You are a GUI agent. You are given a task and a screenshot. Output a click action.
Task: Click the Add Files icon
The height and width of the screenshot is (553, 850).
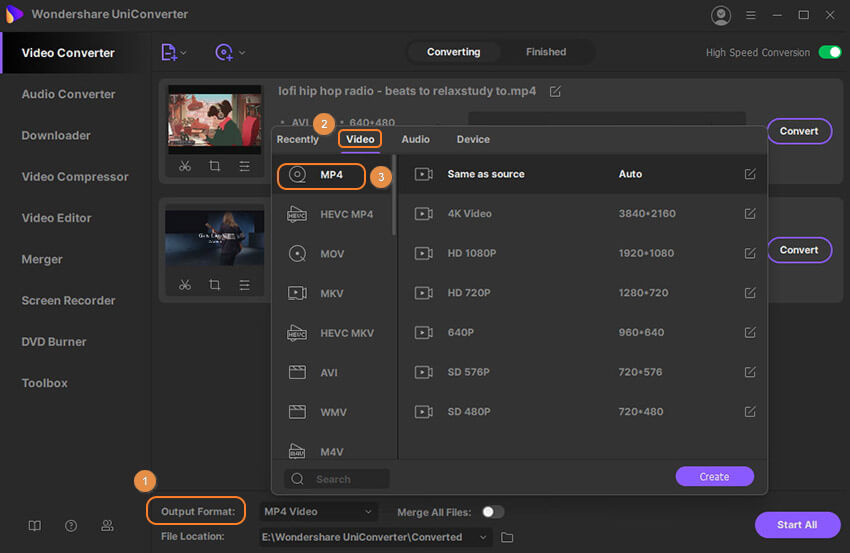pyautogui.click(x=169, y=53)
